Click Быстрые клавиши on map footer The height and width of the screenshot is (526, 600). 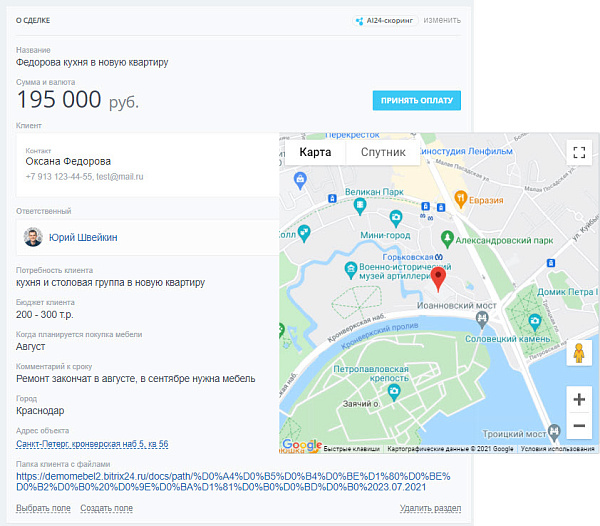351,449
